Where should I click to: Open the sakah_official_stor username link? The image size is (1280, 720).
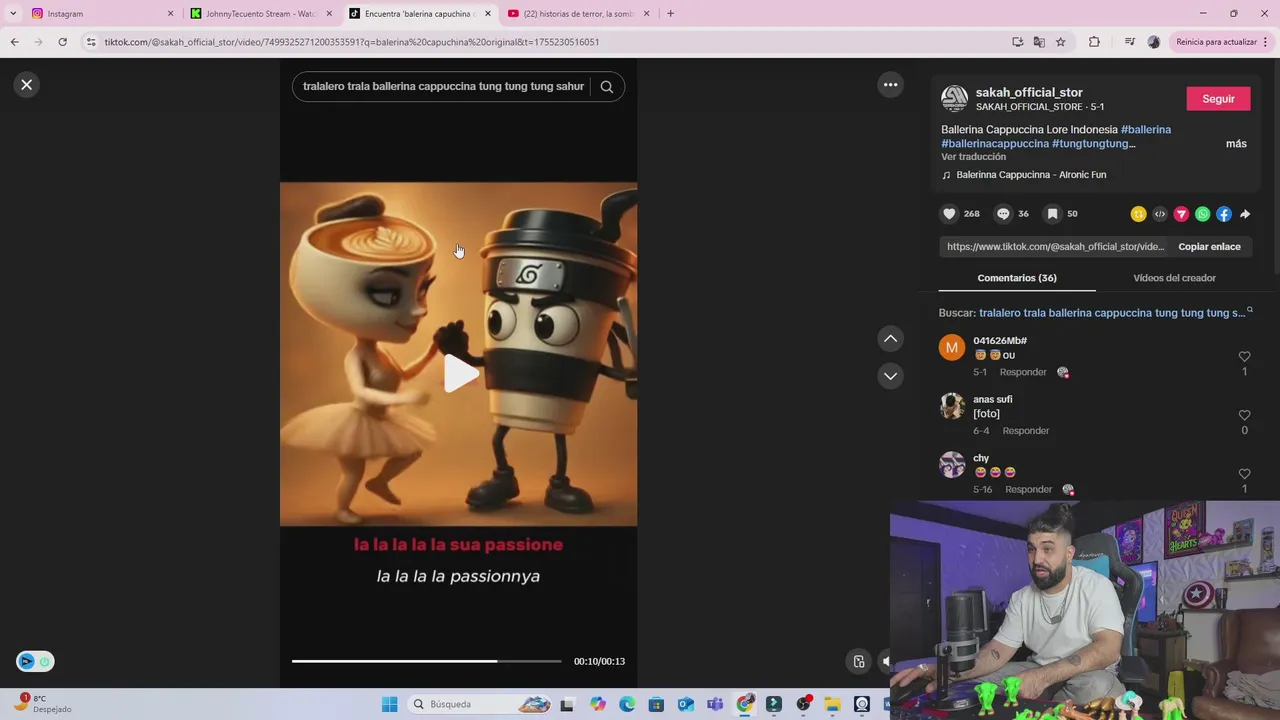(1029, 92)
